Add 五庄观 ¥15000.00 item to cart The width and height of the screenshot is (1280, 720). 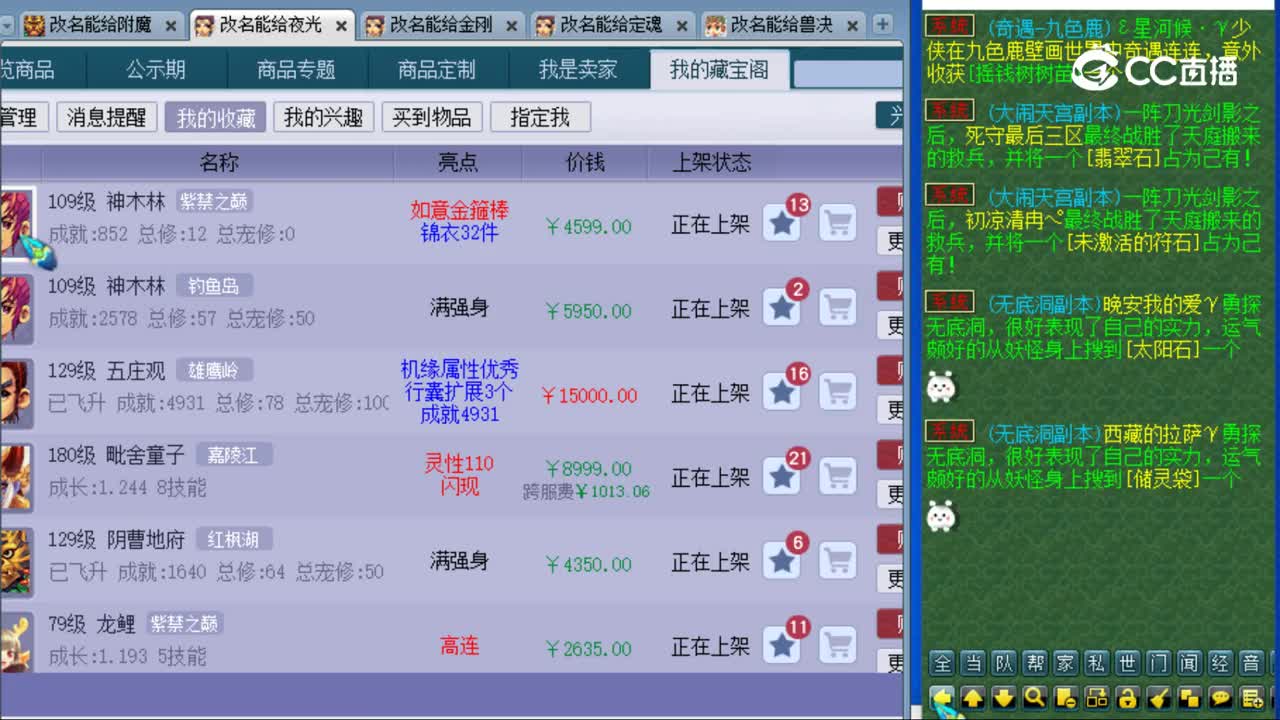click(x=837, y=392)
